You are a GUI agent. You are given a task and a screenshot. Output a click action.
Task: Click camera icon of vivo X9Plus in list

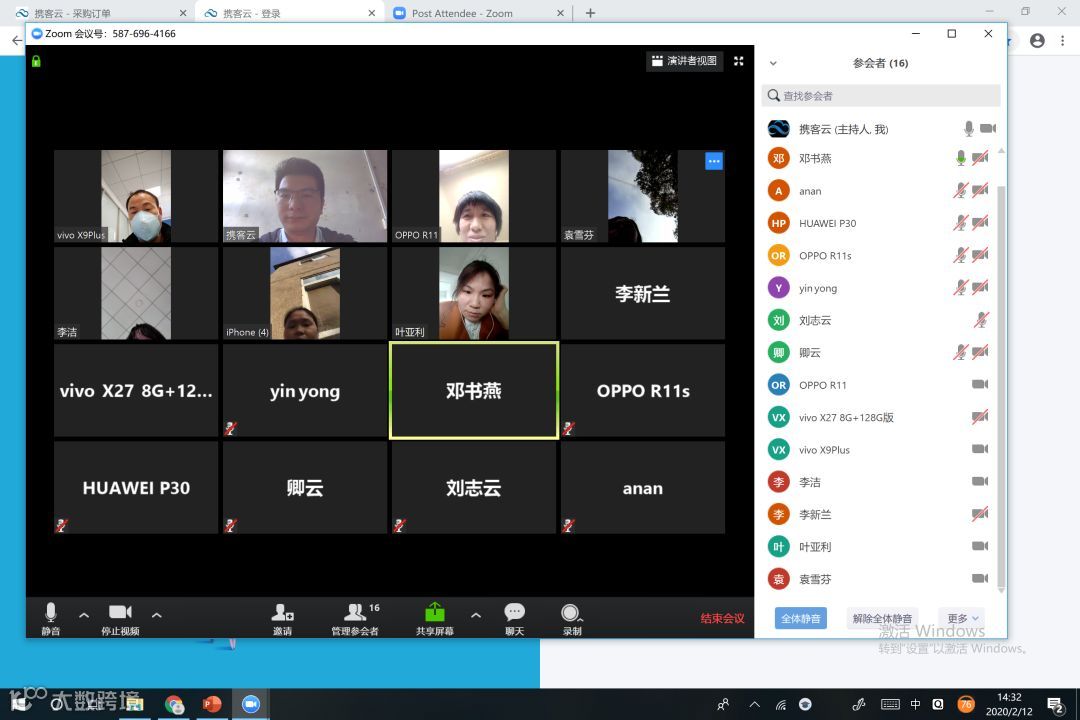(980, 449)
